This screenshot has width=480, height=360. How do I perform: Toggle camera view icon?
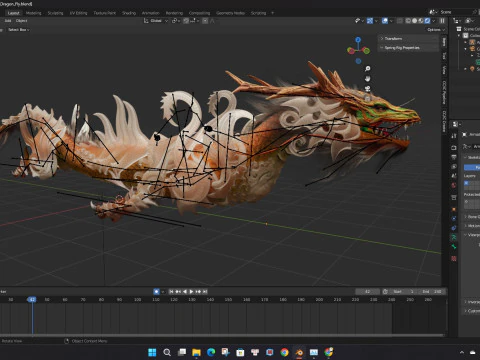coord(367,89)
